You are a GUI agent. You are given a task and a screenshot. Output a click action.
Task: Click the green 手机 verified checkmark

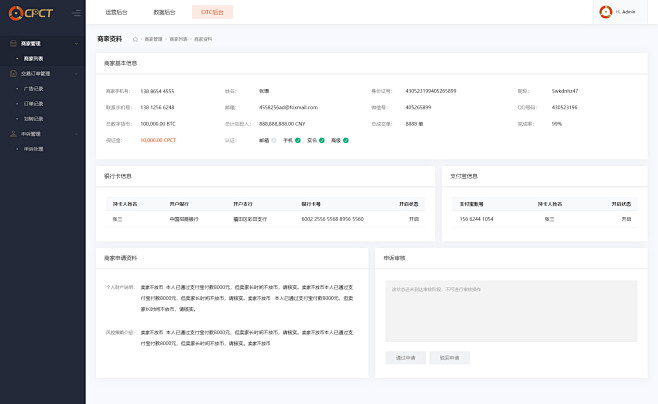click(298, 141)
